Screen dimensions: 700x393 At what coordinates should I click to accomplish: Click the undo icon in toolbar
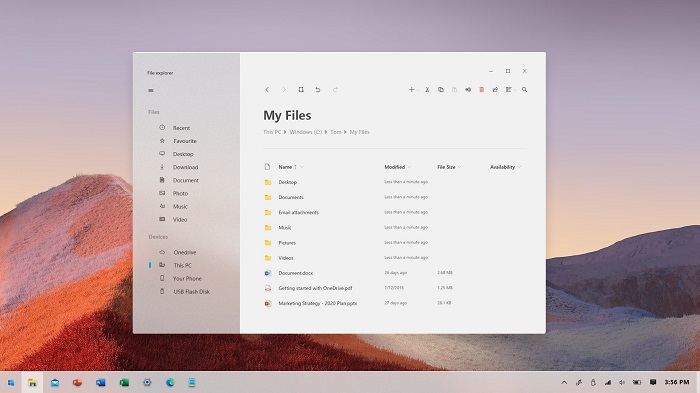(318, 90)
